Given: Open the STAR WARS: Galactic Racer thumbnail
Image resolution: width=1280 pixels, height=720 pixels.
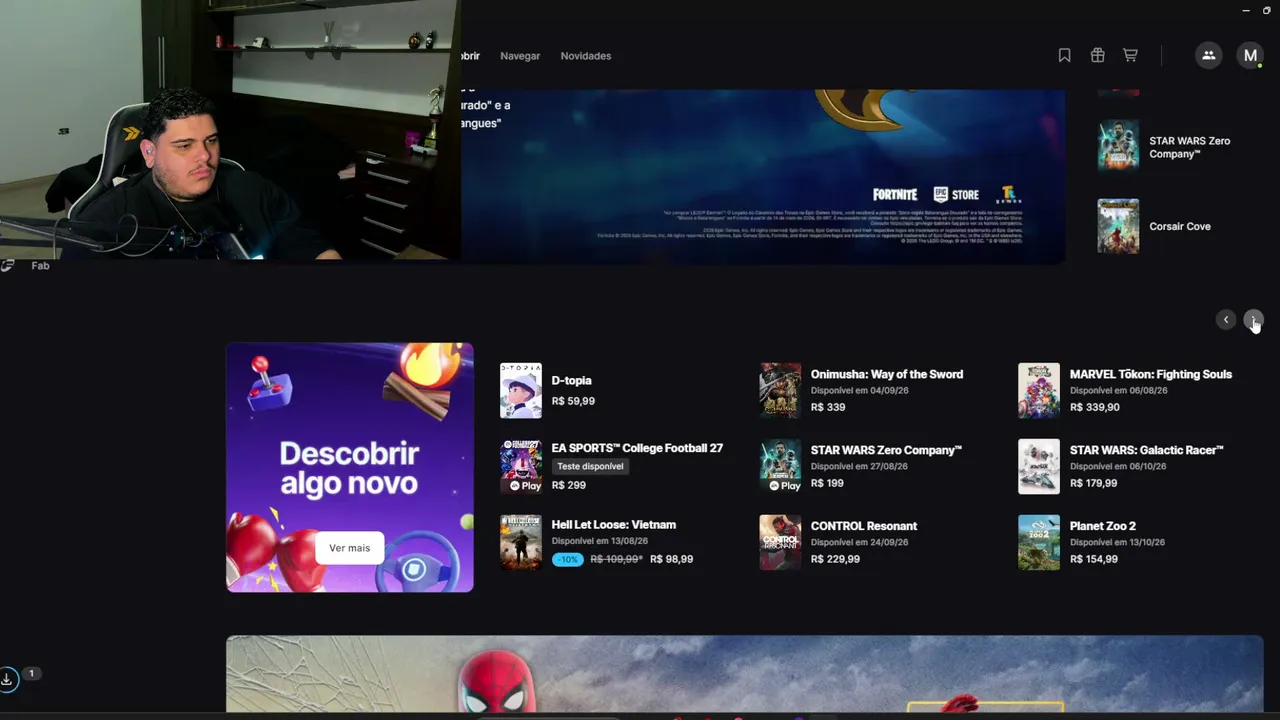Looking at the screenshot, I should [x=1039, y=466].
